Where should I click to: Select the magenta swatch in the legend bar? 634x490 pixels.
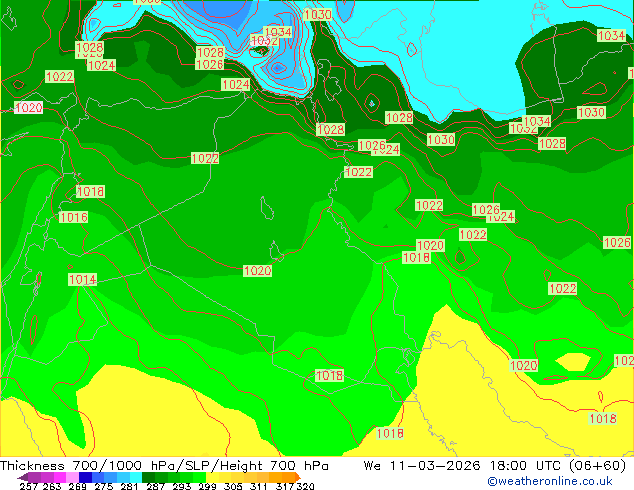coord(60,477)
